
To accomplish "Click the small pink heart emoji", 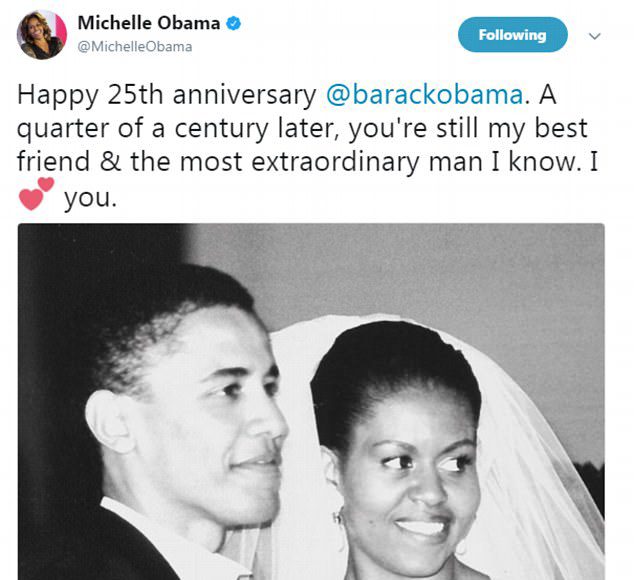I will [x=46, y=184].
